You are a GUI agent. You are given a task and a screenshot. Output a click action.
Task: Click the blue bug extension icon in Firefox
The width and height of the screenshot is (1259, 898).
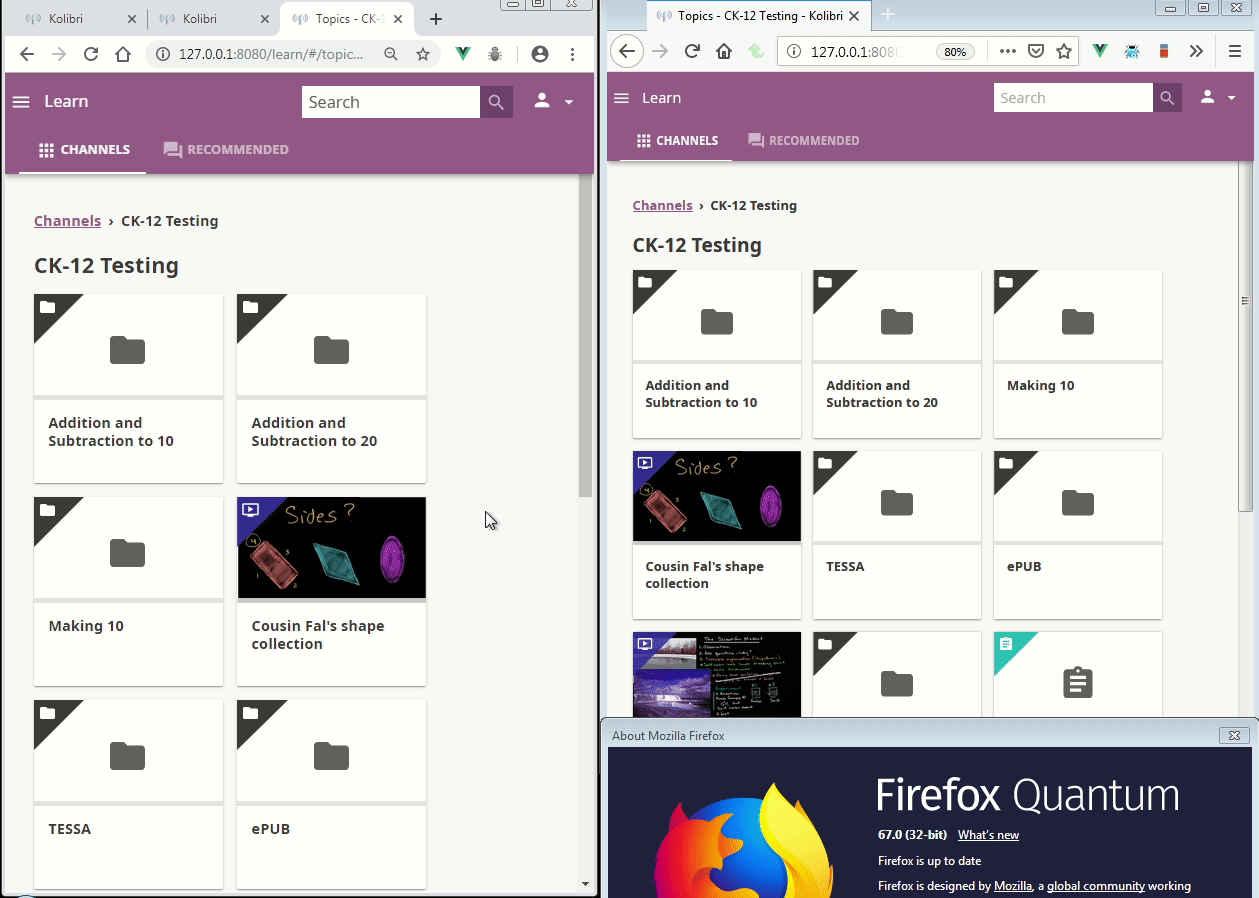pyautogui.click(x=1132, y=51)
